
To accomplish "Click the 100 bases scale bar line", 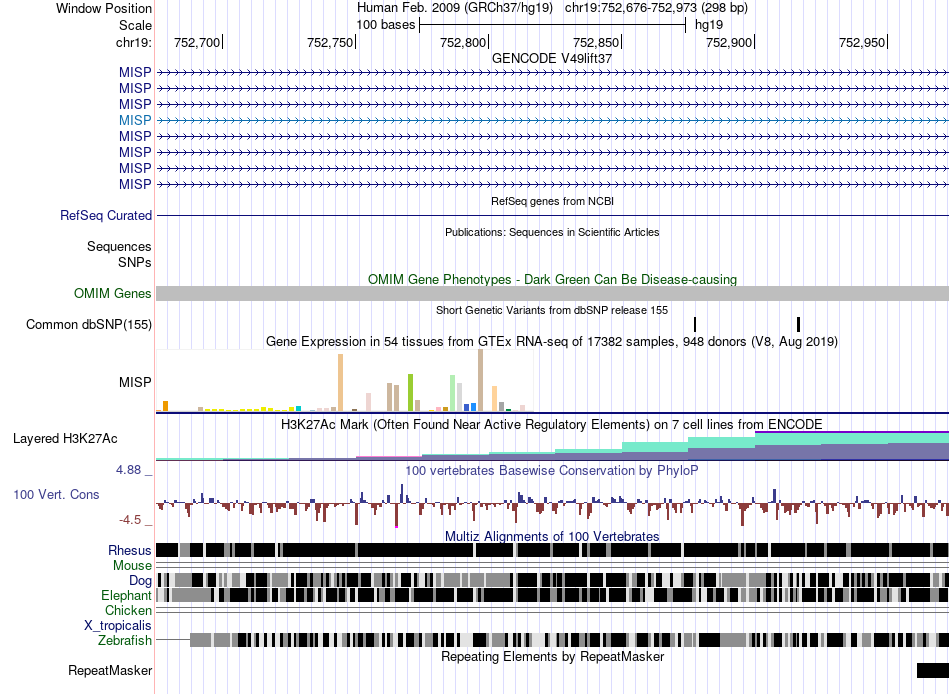I will pyautogui.click(x=552, y=25).
